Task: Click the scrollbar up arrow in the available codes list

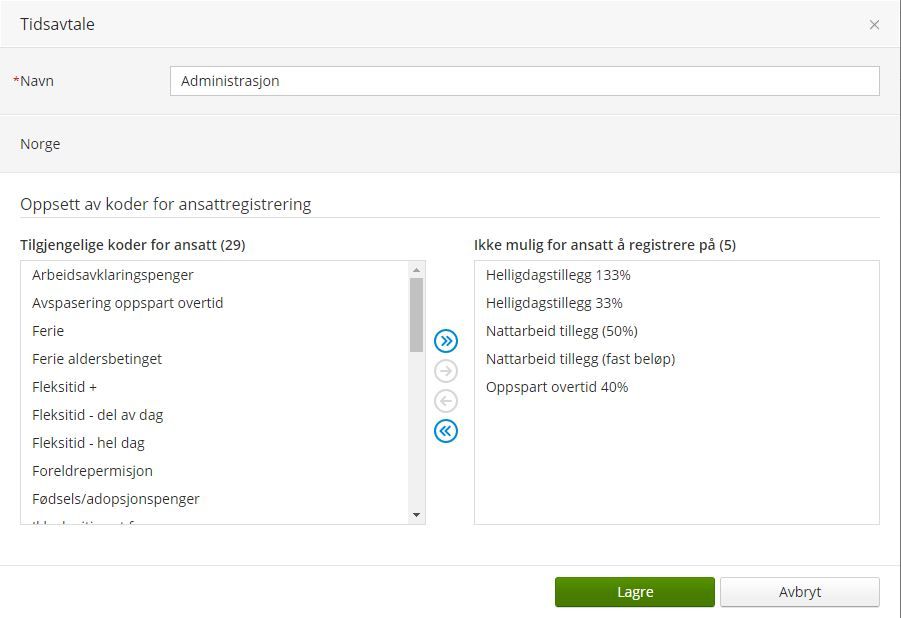Action: (x=417, y=270)
